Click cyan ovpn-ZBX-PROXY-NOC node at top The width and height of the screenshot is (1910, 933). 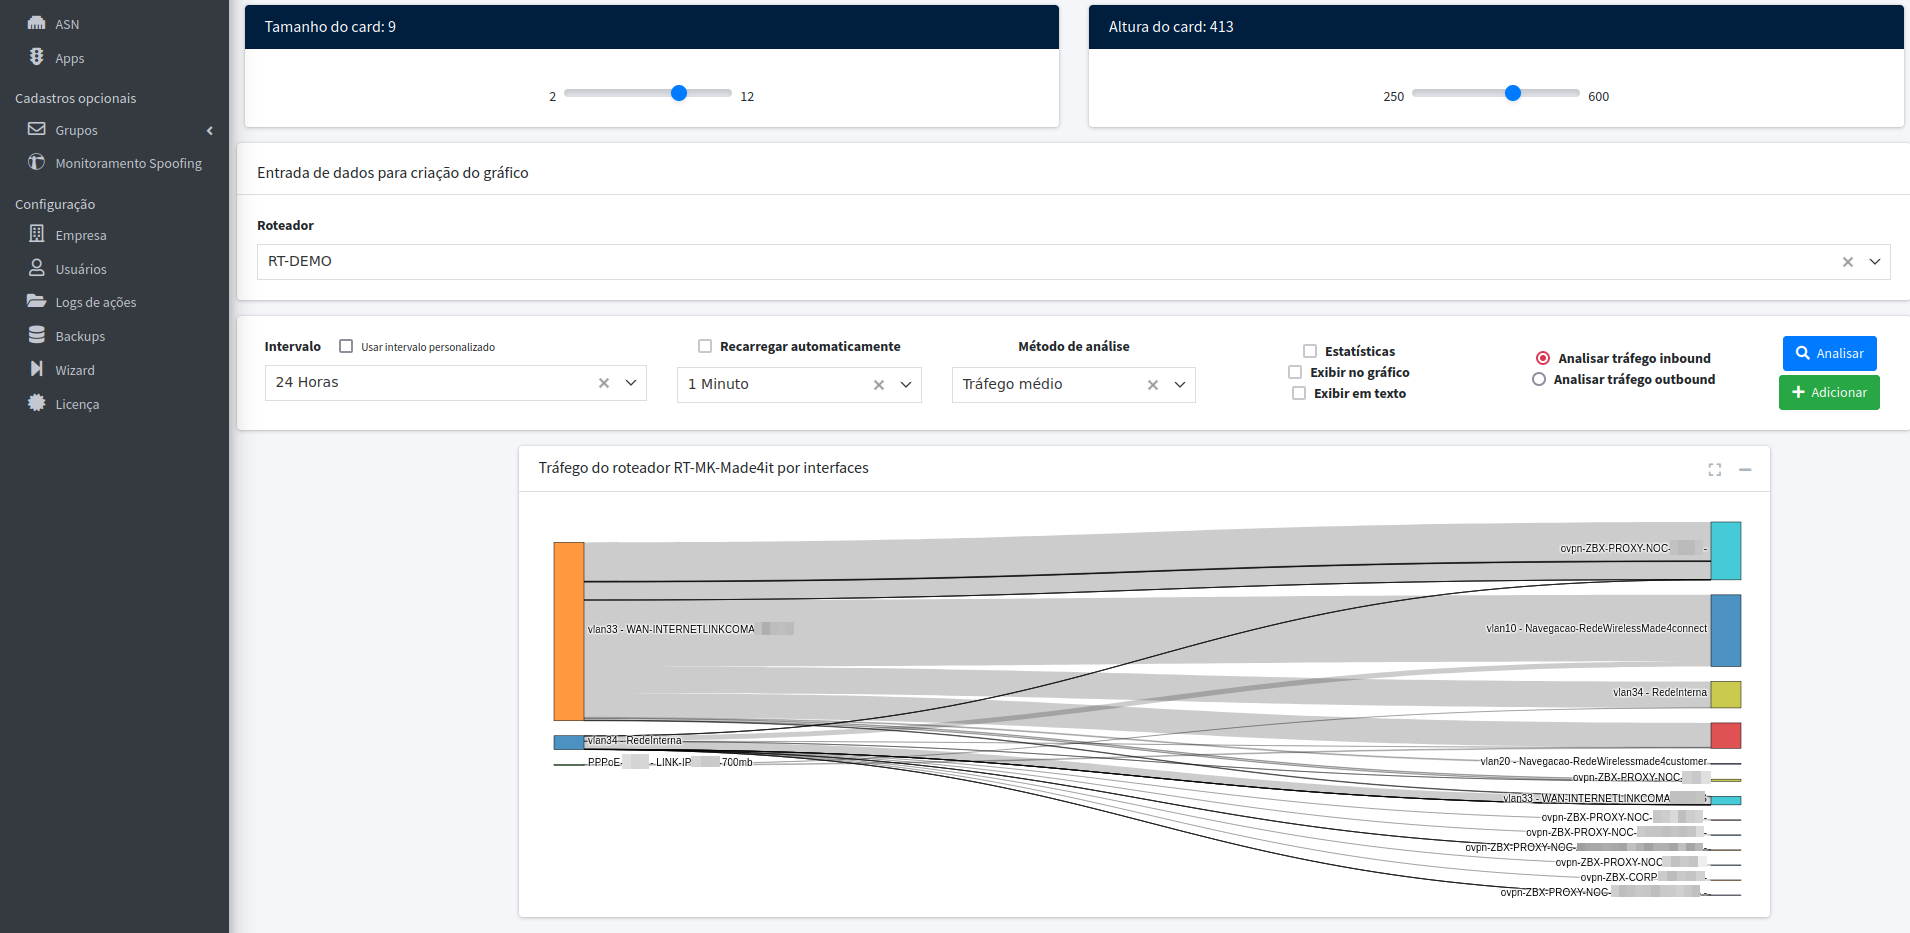(1726, 550)
